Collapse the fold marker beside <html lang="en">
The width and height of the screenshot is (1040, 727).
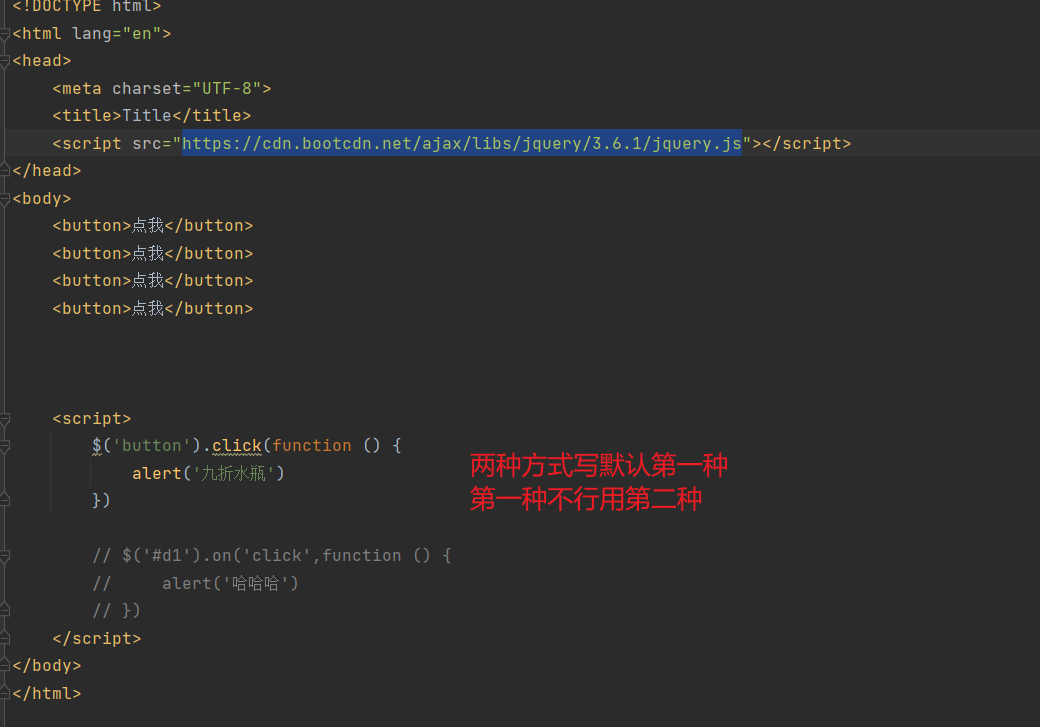click(5, 34)
